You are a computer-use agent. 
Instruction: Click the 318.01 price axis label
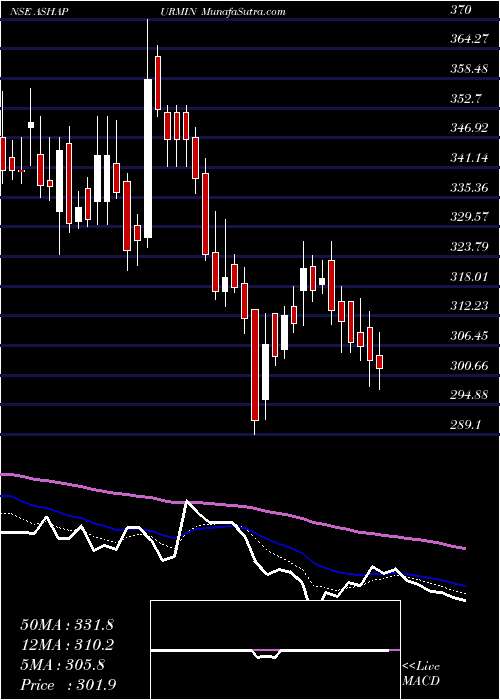tap(467, 276)
